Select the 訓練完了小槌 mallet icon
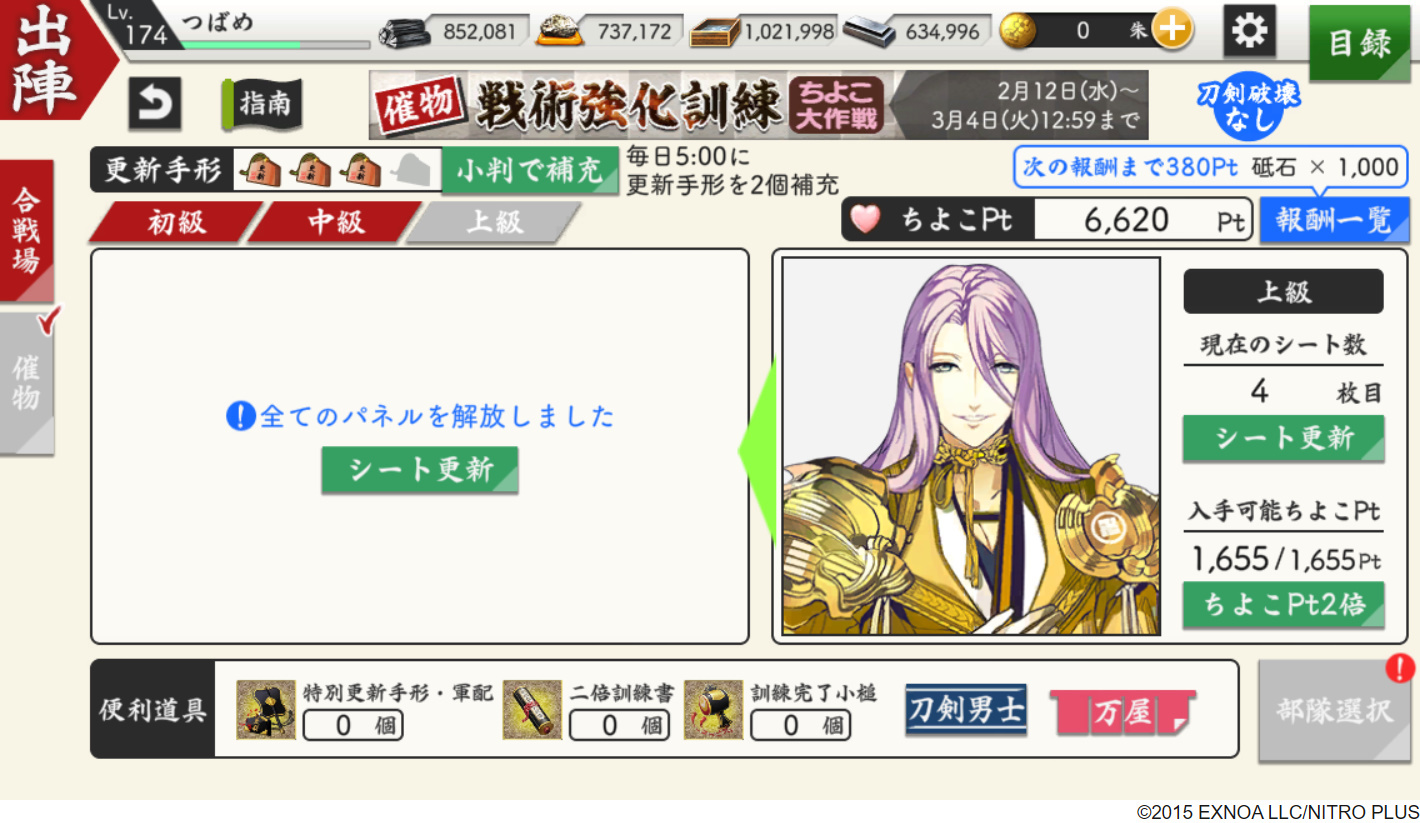 (713, 710)
